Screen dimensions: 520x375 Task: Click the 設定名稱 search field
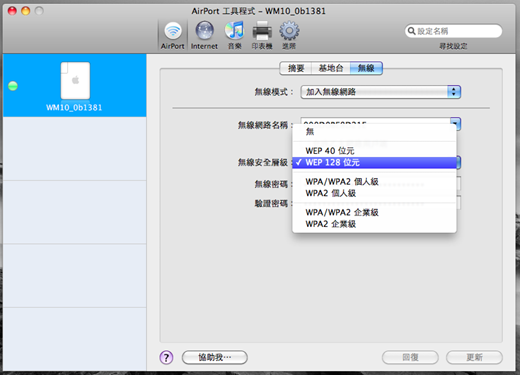tap(454, 31)
